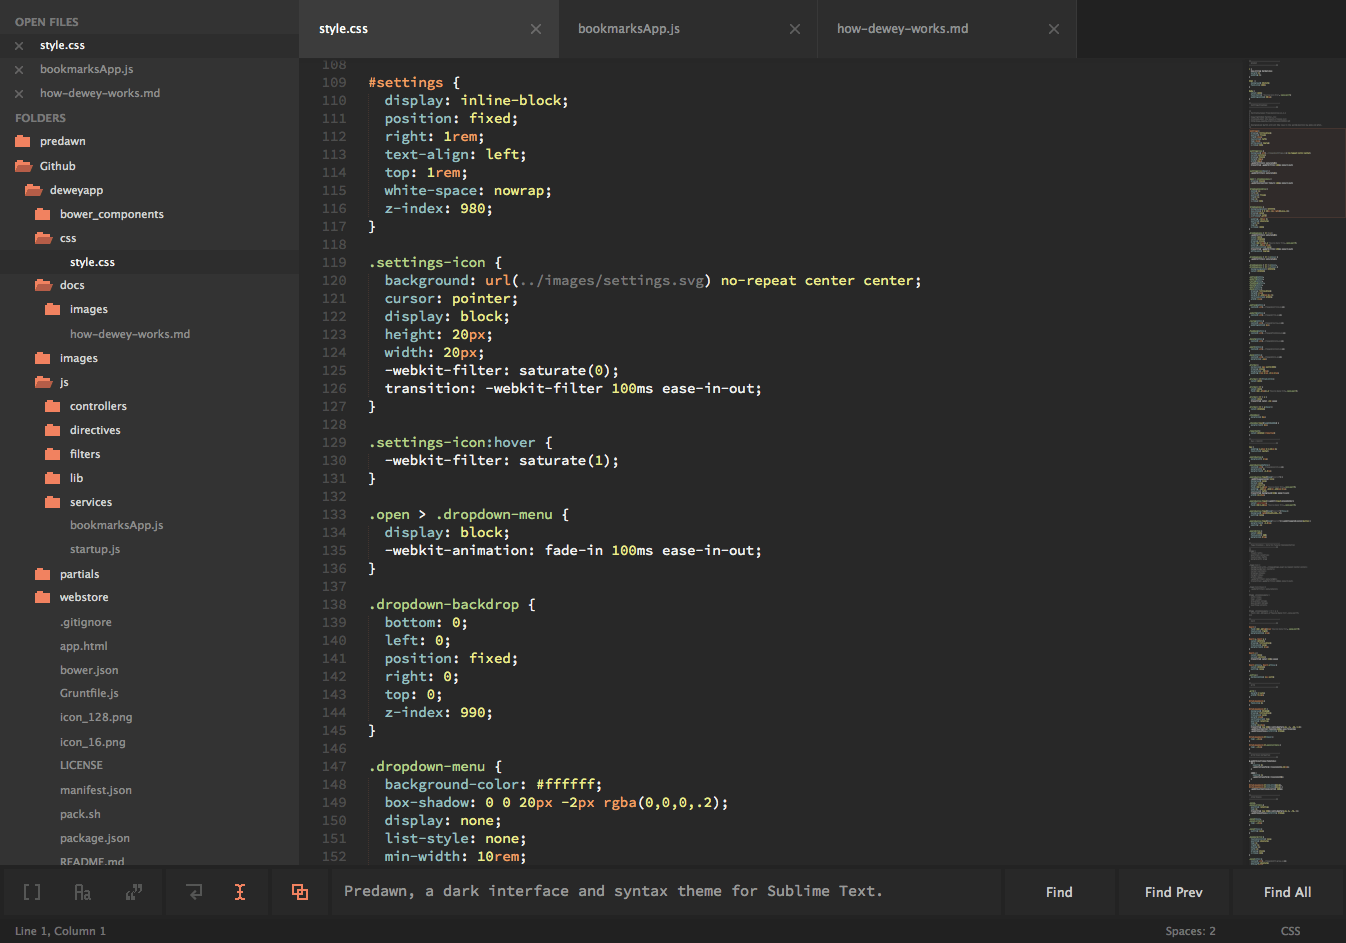Click the Find Prev button

[1172, 891]
